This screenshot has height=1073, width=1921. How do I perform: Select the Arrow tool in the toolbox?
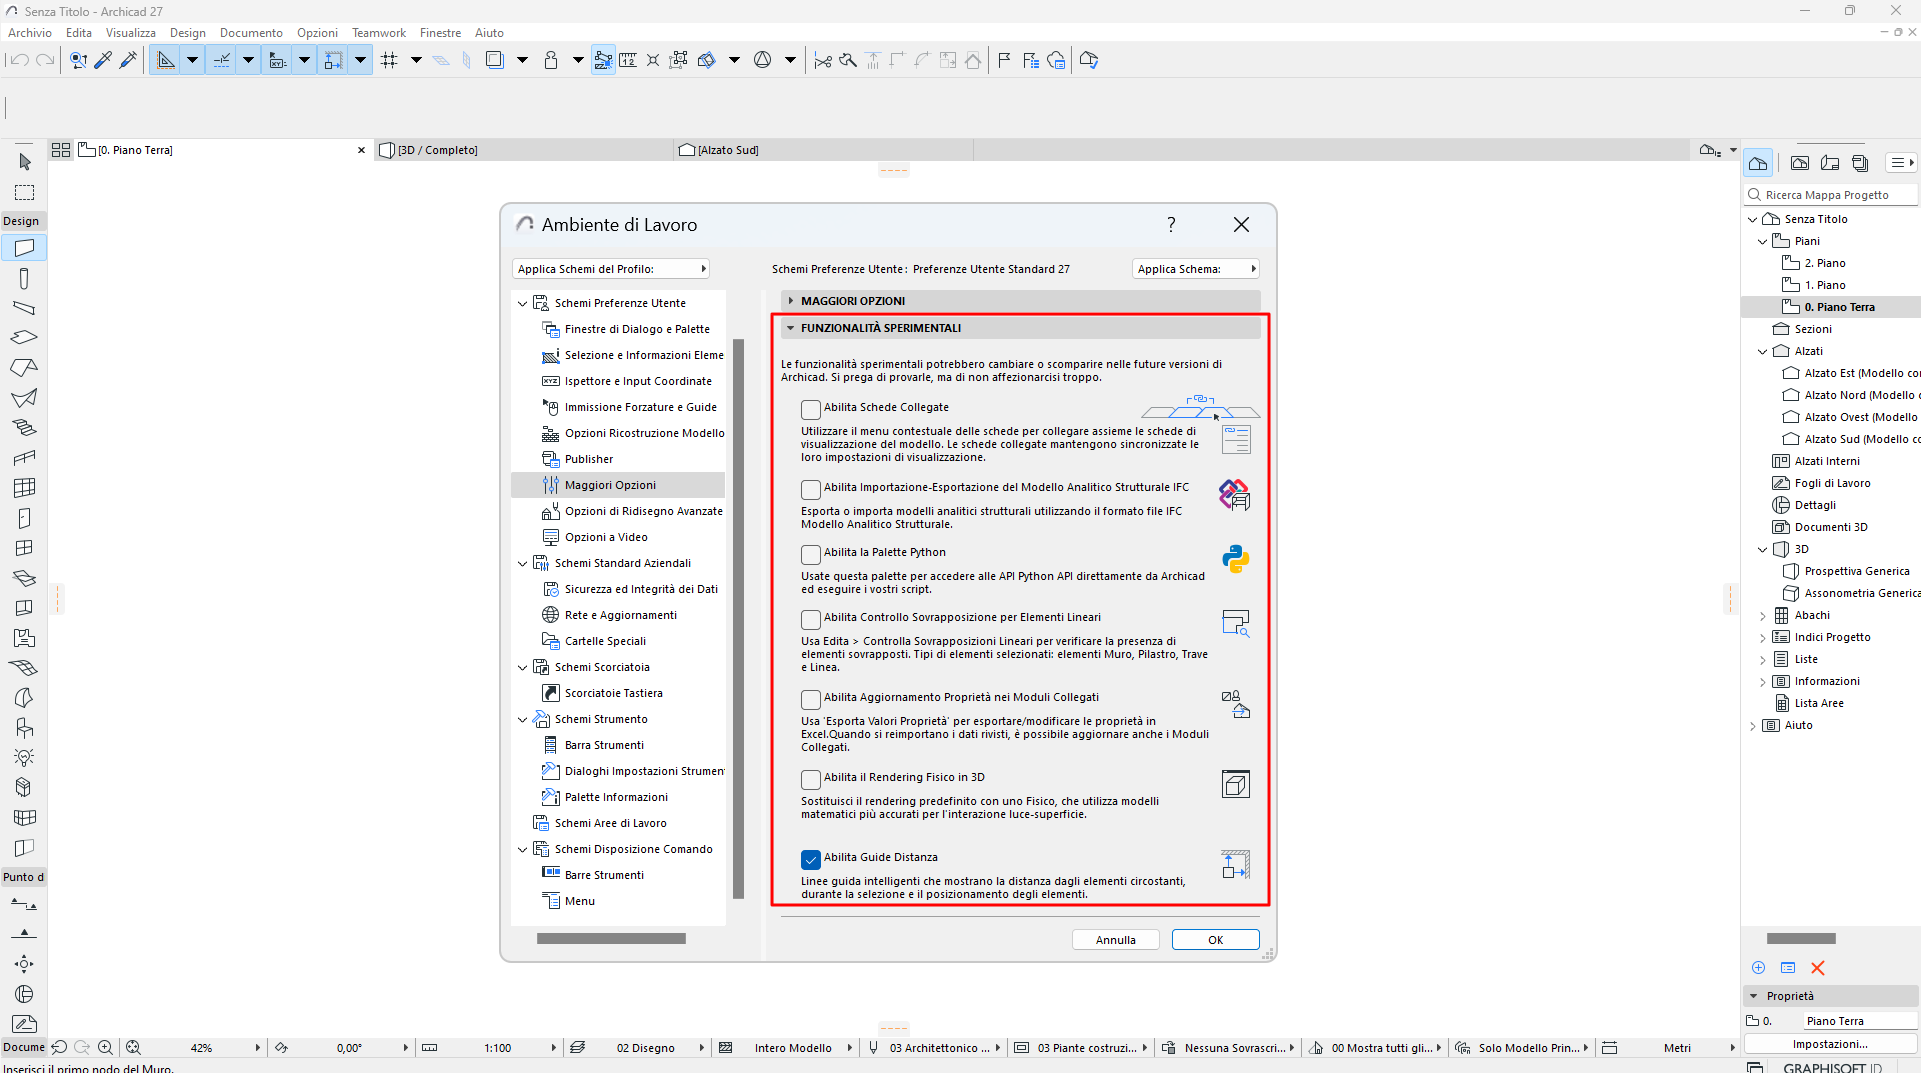(25, 162)
